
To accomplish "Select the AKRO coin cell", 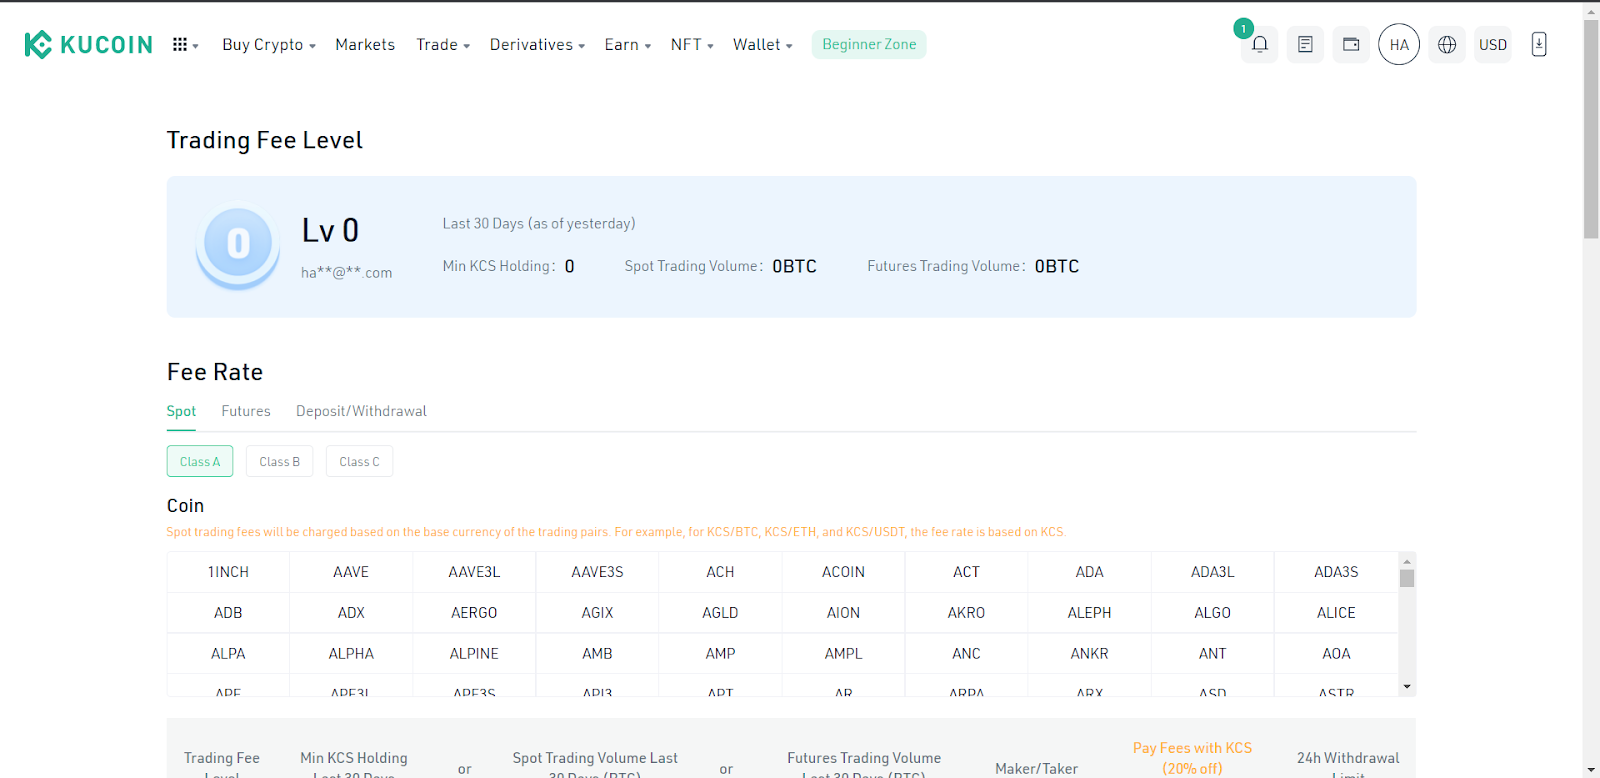I will pos(966,613).
